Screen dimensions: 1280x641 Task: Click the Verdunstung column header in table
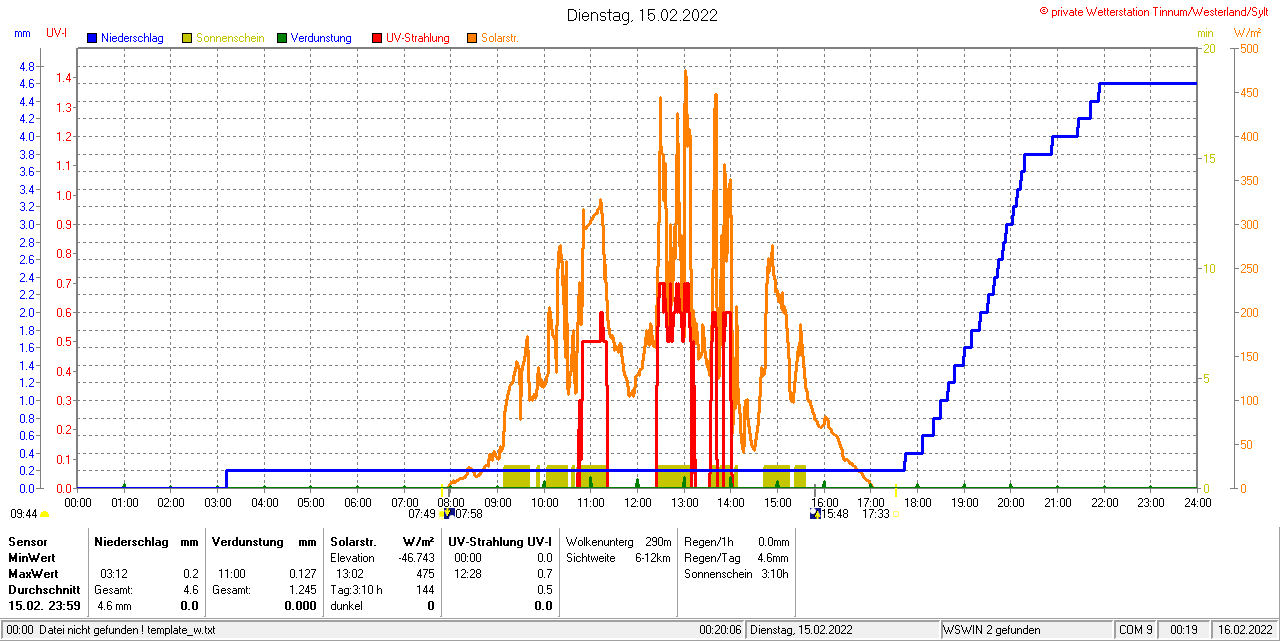(249, 541)
